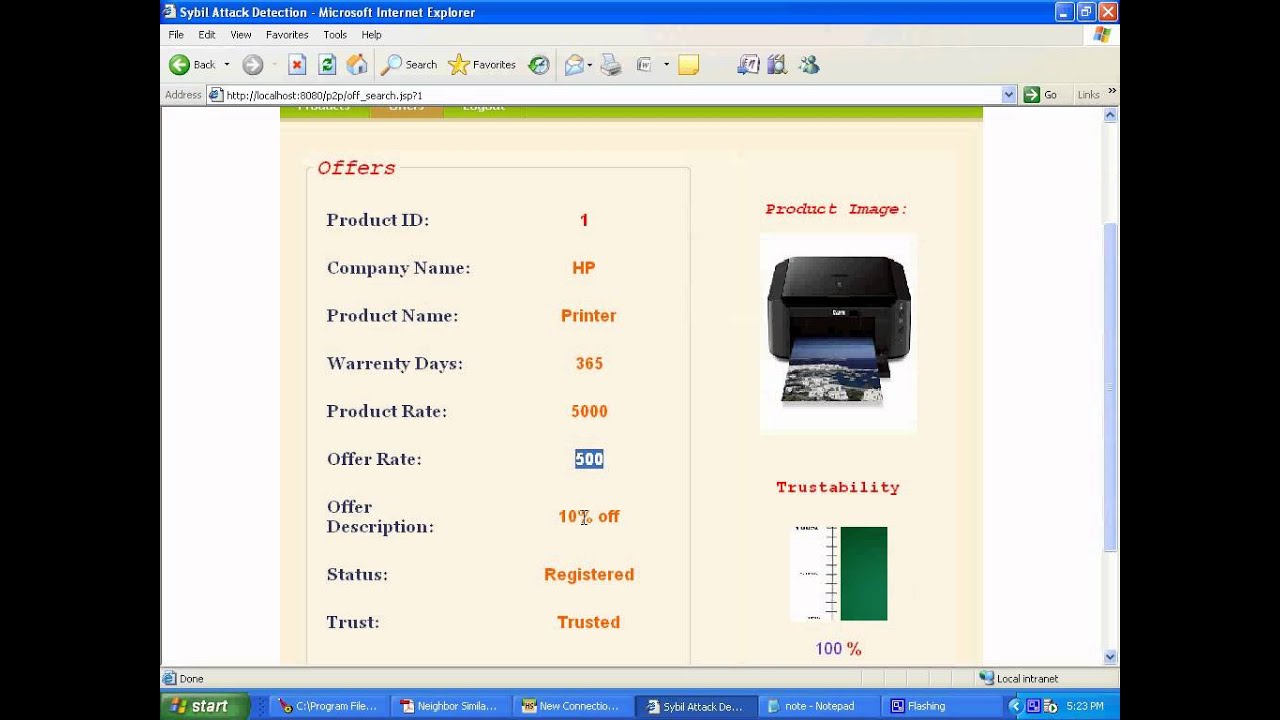Click the green Refresh page icon
This screenshot has height=720, width=1280.
327,65
